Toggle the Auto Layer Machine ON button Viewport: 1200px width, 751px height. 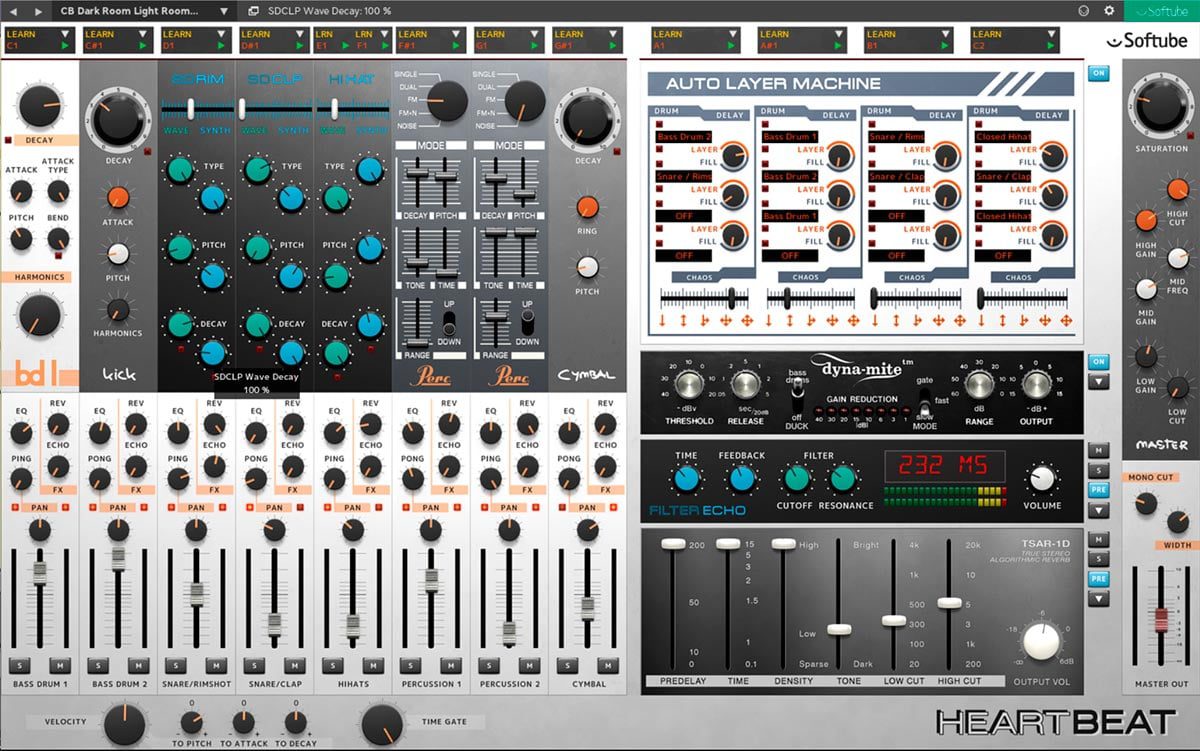pyautogui.click(x=1099, y=74)
